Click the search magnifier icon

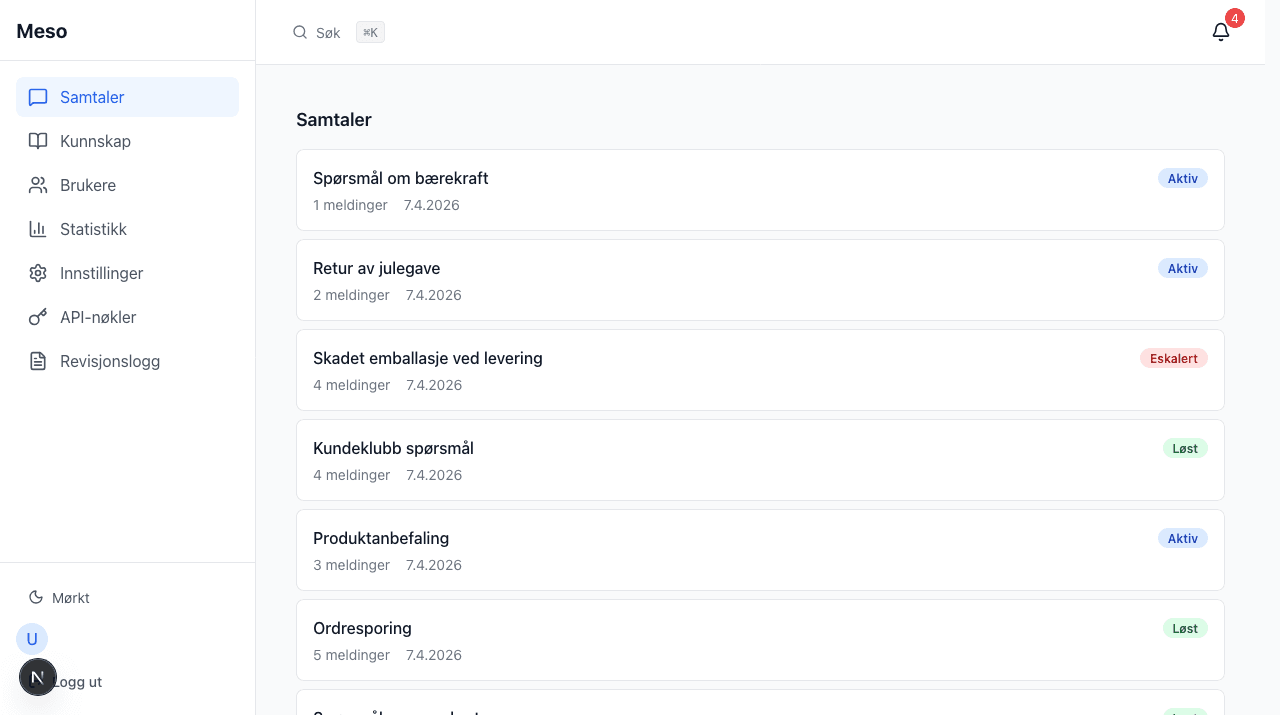(300, 32)
